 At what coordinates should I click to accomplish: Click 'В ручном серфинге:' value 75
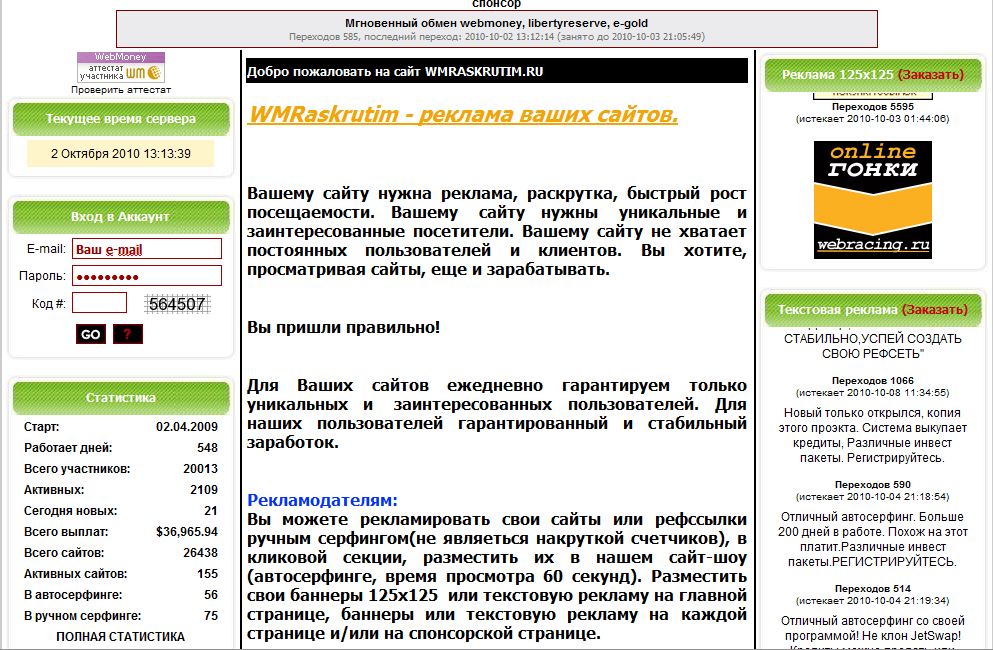[x=211, y=615]
